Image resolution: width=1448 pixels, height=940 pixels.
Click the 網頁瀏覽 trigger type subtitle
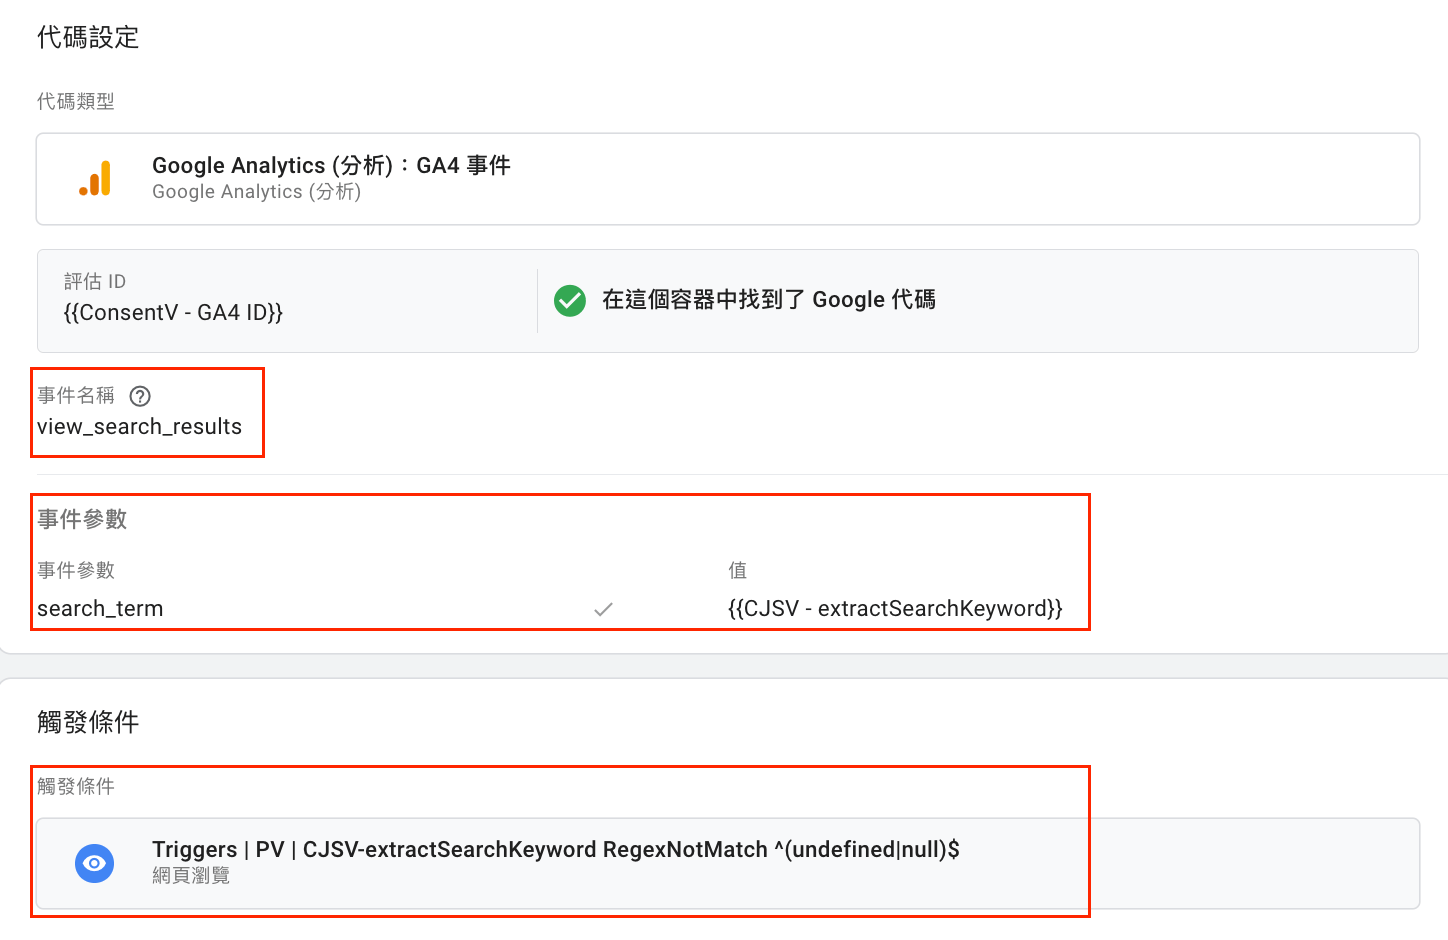[191, 876]
